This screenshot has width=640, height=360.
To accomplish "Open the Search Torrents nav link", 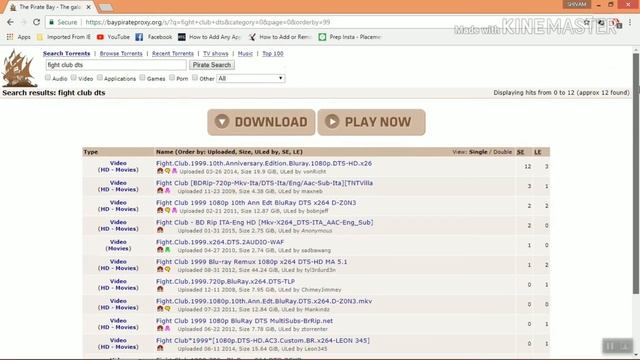I will [67, 53].
